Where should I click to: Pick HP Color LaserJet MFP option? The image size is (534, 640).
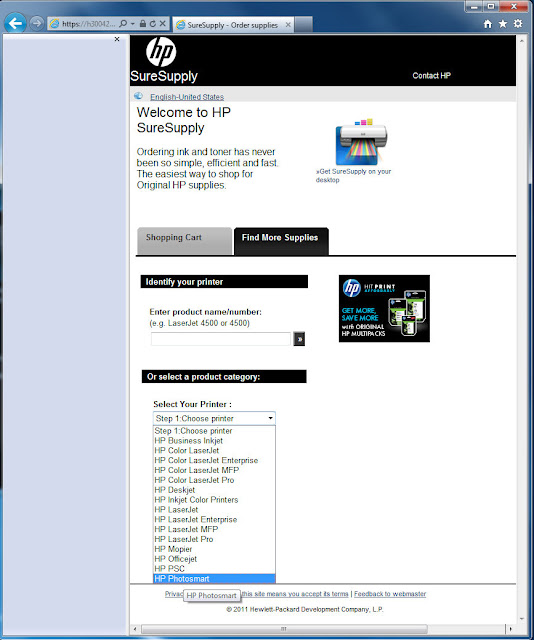[x=214, y=470]
